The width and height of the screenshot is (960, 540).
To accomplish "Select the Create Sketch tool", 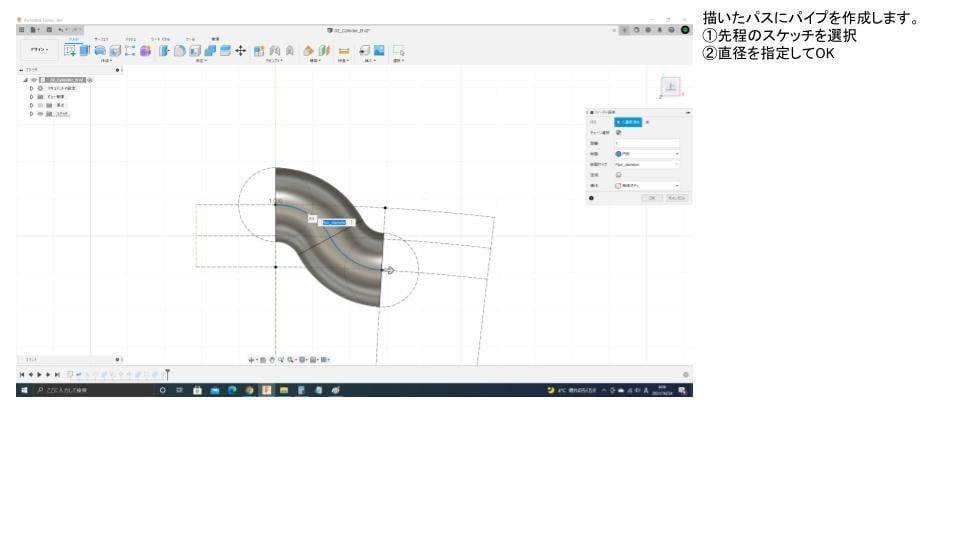I will click(70, 51).
